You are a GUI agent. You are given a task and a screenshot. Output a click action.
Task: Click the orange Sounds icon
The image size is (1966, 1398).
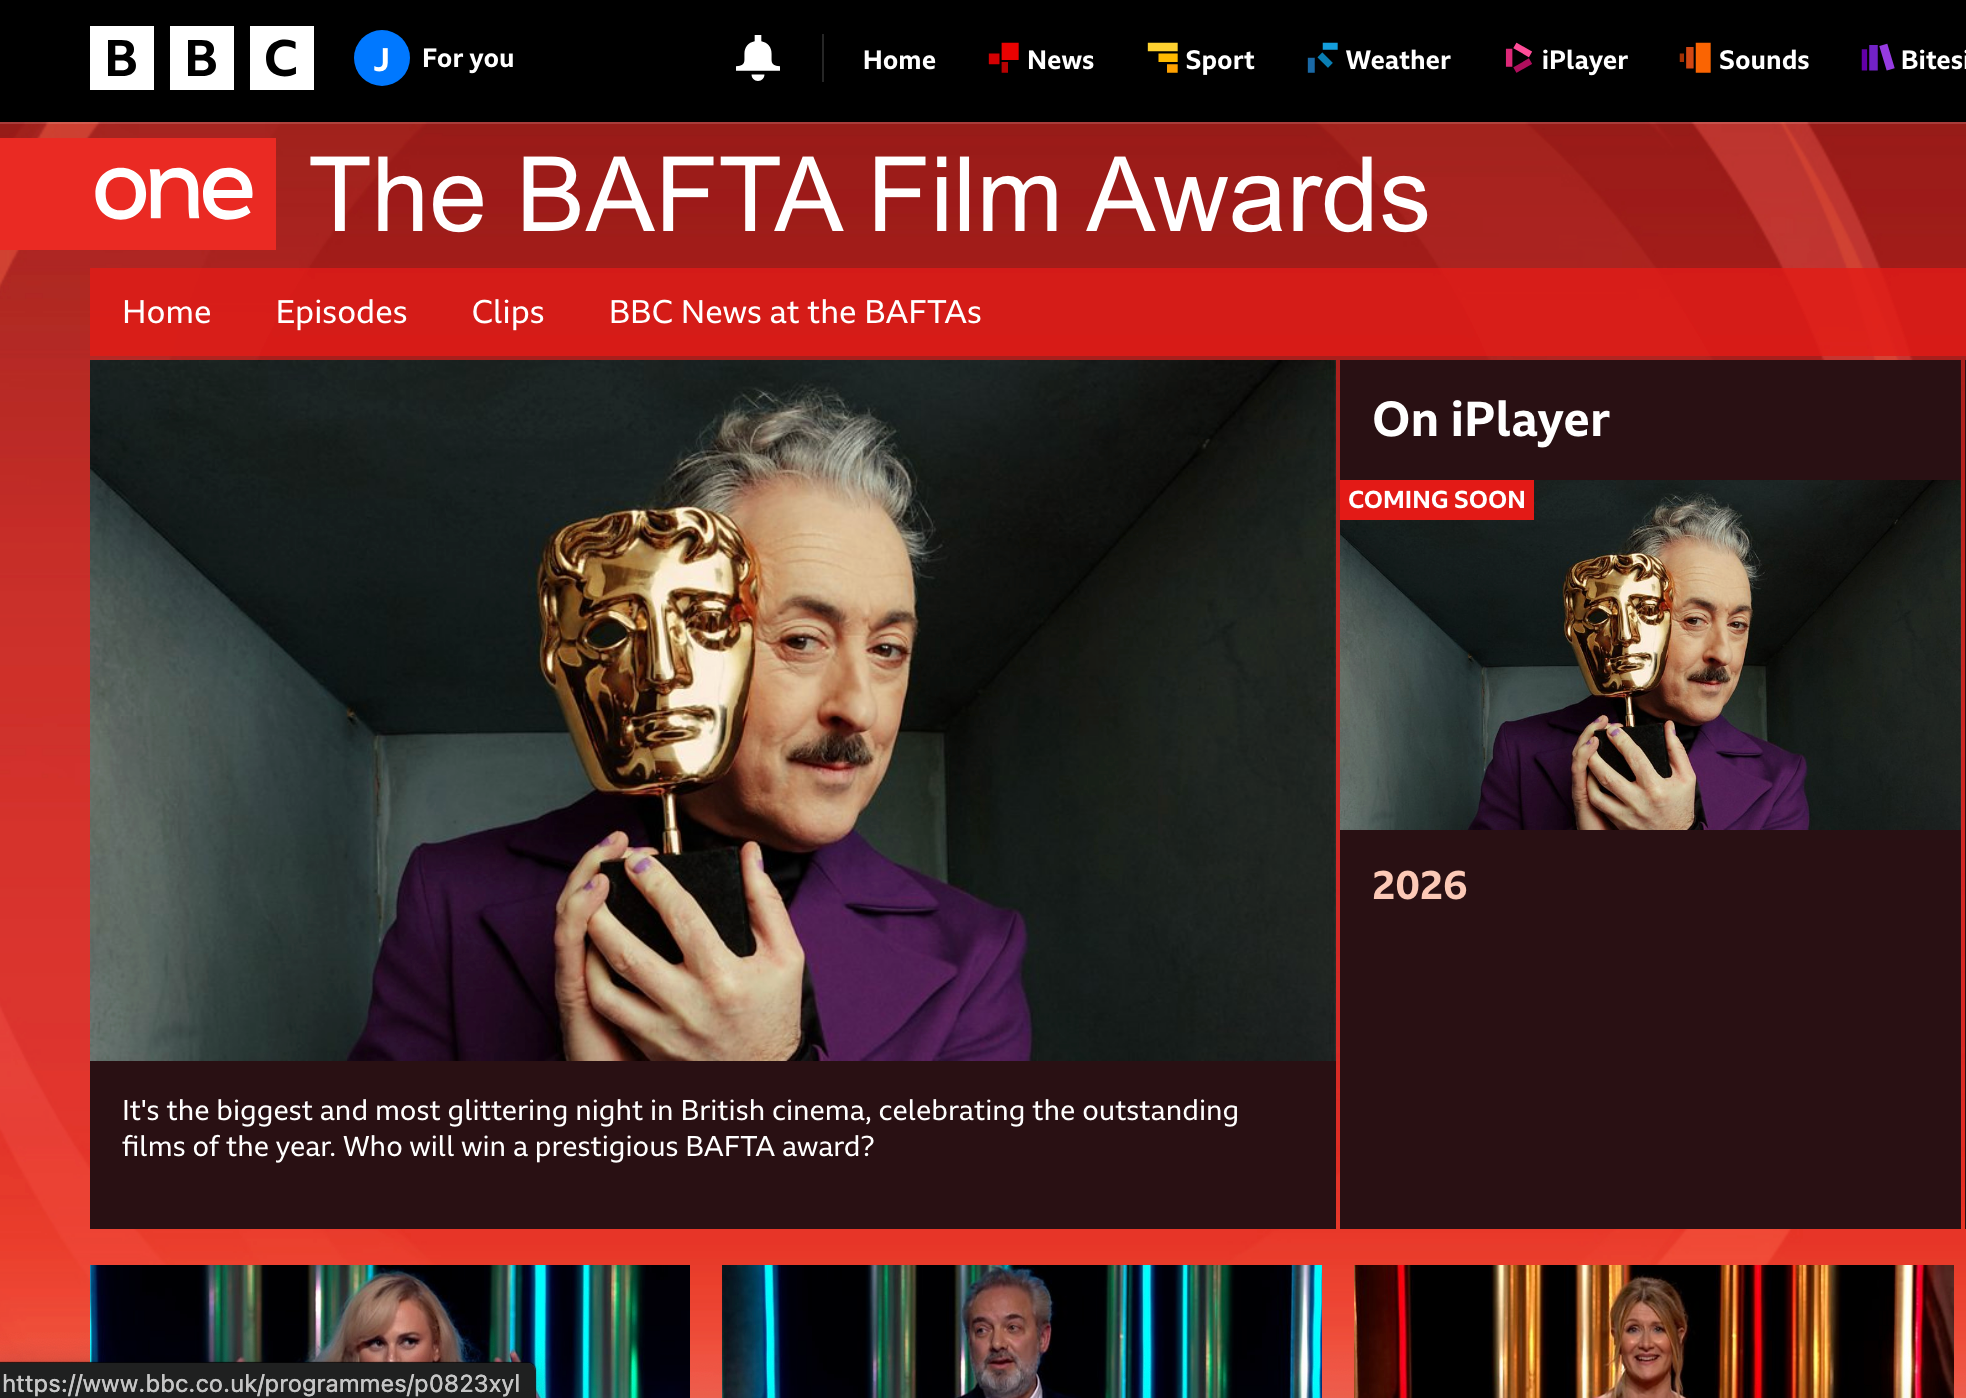coord(1695,58)
